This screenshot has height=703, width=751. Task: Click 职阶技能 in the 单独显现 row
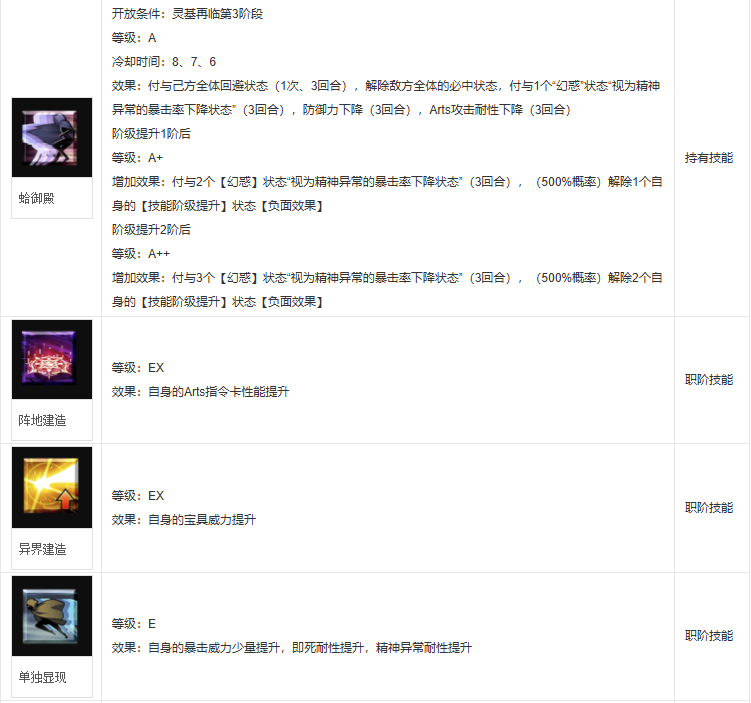pyautogui.click(x=709, y=635)
